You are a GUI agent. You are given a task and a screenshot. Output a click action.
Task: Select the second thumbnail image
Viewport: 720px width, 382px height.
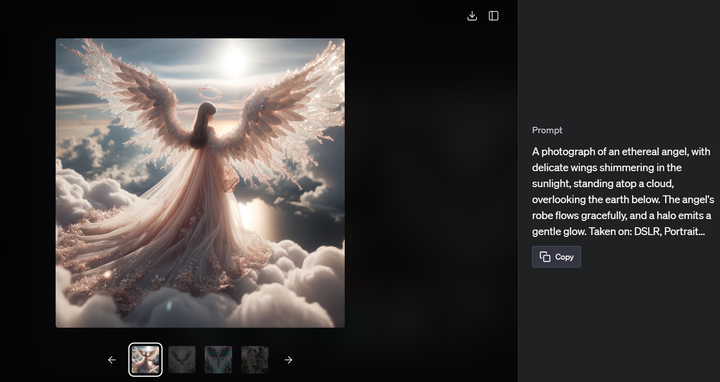pyautogui.click(x=182, y=360)
